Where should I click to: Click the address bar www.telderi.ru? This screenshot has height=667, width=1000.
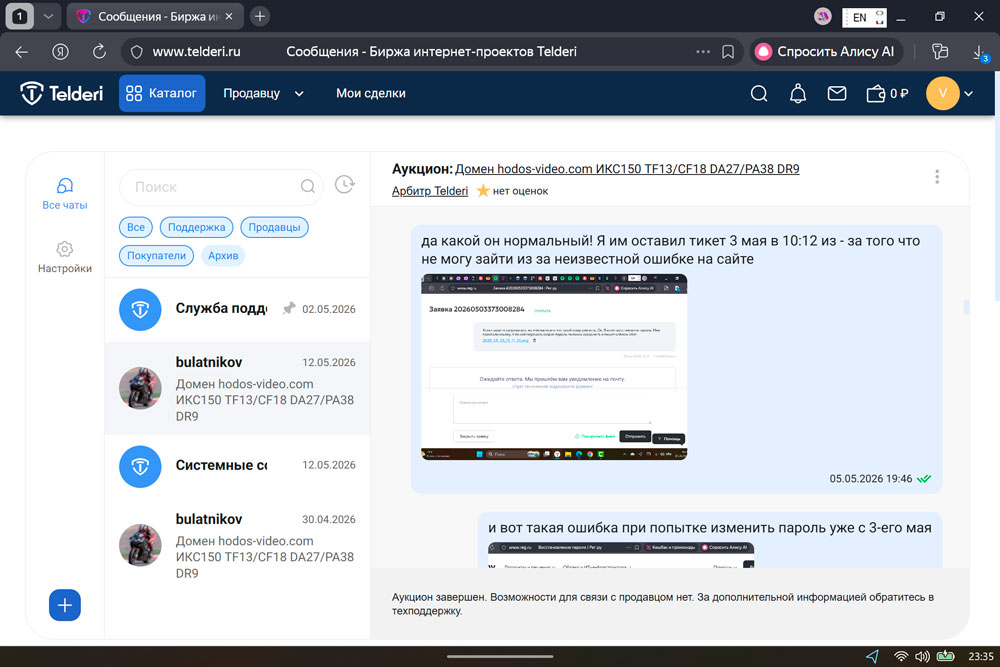pyautogui.click(x=196, y=52)
